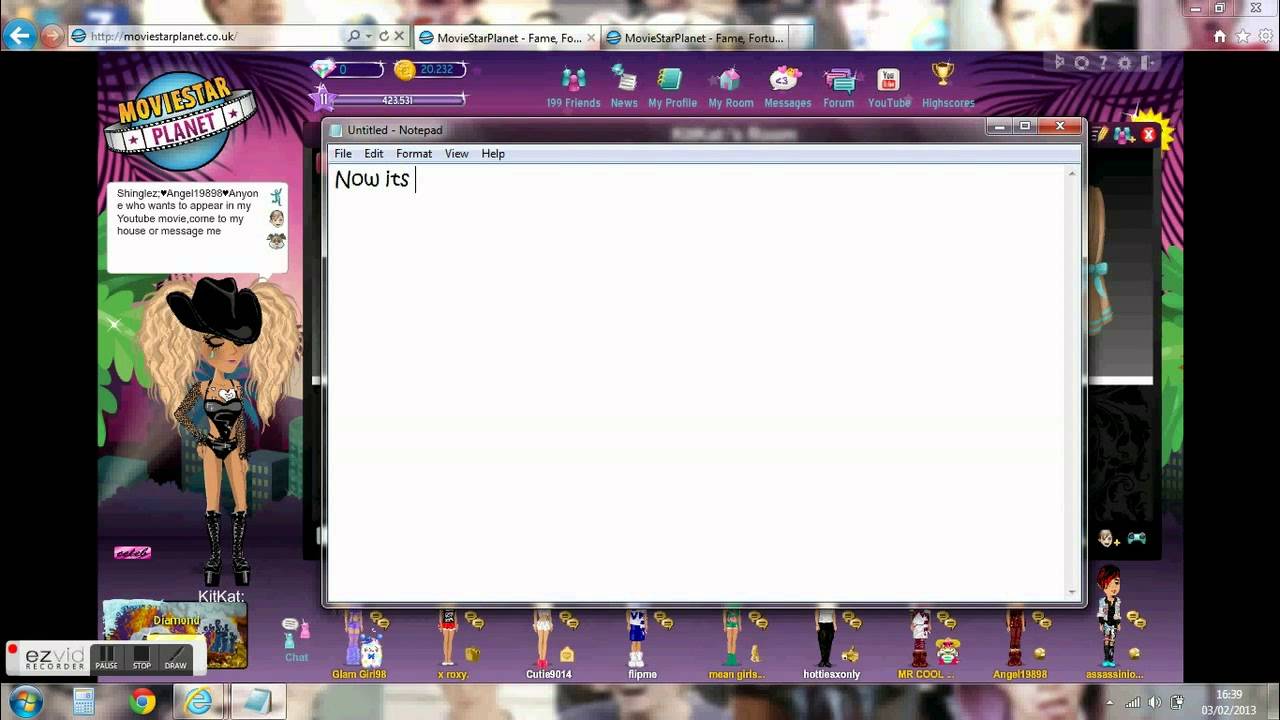Click the celeb badge
Viewport: 1280px width, 720px height.
tap(132, 553)
